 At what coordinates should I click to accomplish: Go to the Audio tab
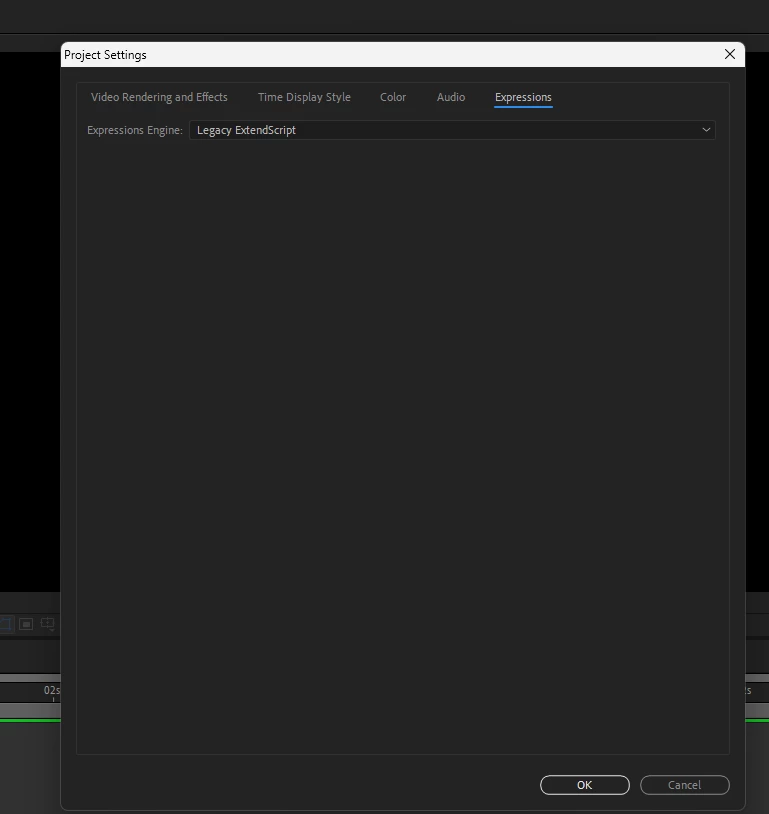451,97
